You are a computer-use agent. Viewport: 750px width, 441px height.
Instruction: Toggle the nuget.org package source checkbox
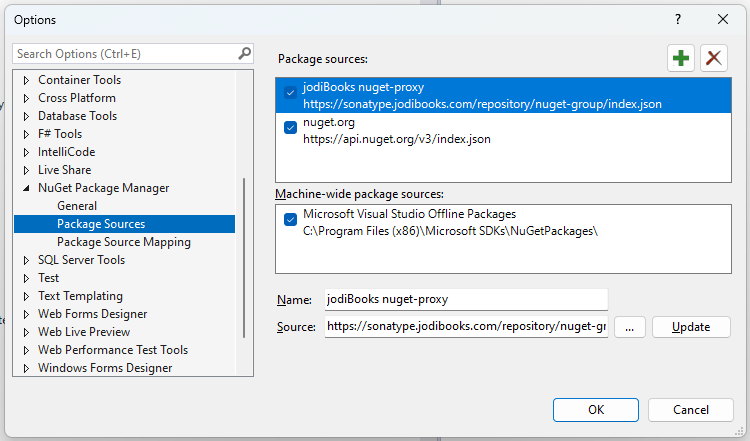pos(290,127)
